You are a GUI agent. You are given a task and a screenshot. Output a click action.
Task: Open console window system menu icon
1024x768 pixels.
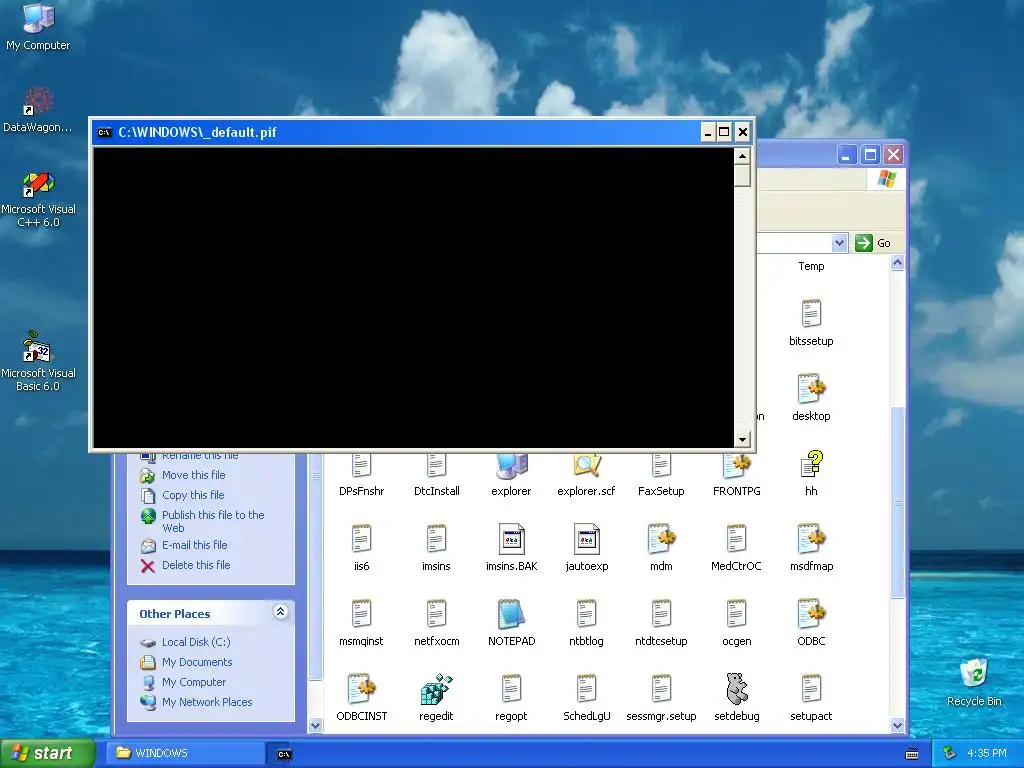point(104,133)
